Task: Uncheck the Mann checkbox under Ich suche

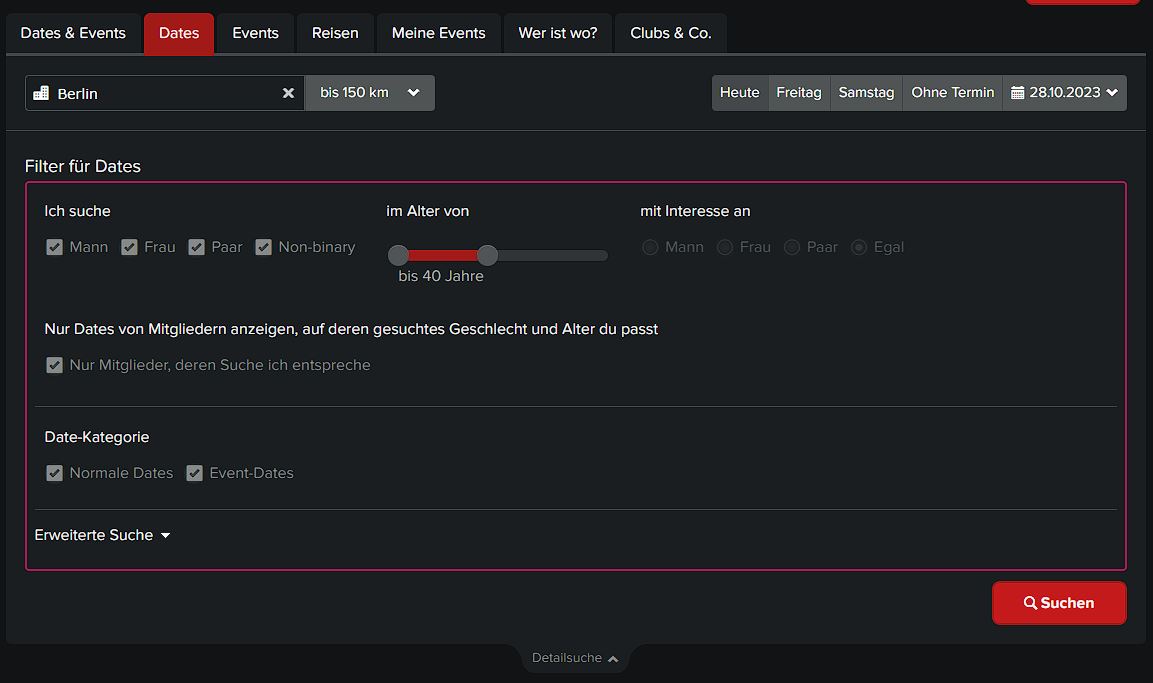Action: pos(54,247)
